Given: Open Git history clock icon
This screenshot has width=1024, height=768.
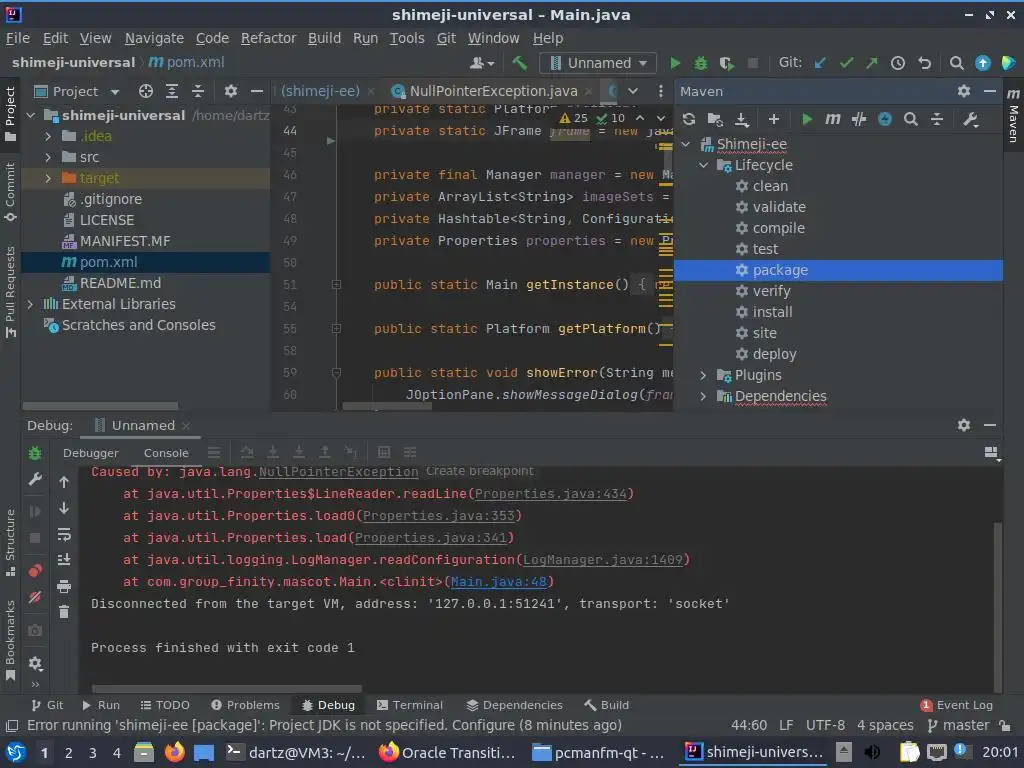Looking at the screenshot, I should coord(898,63).
